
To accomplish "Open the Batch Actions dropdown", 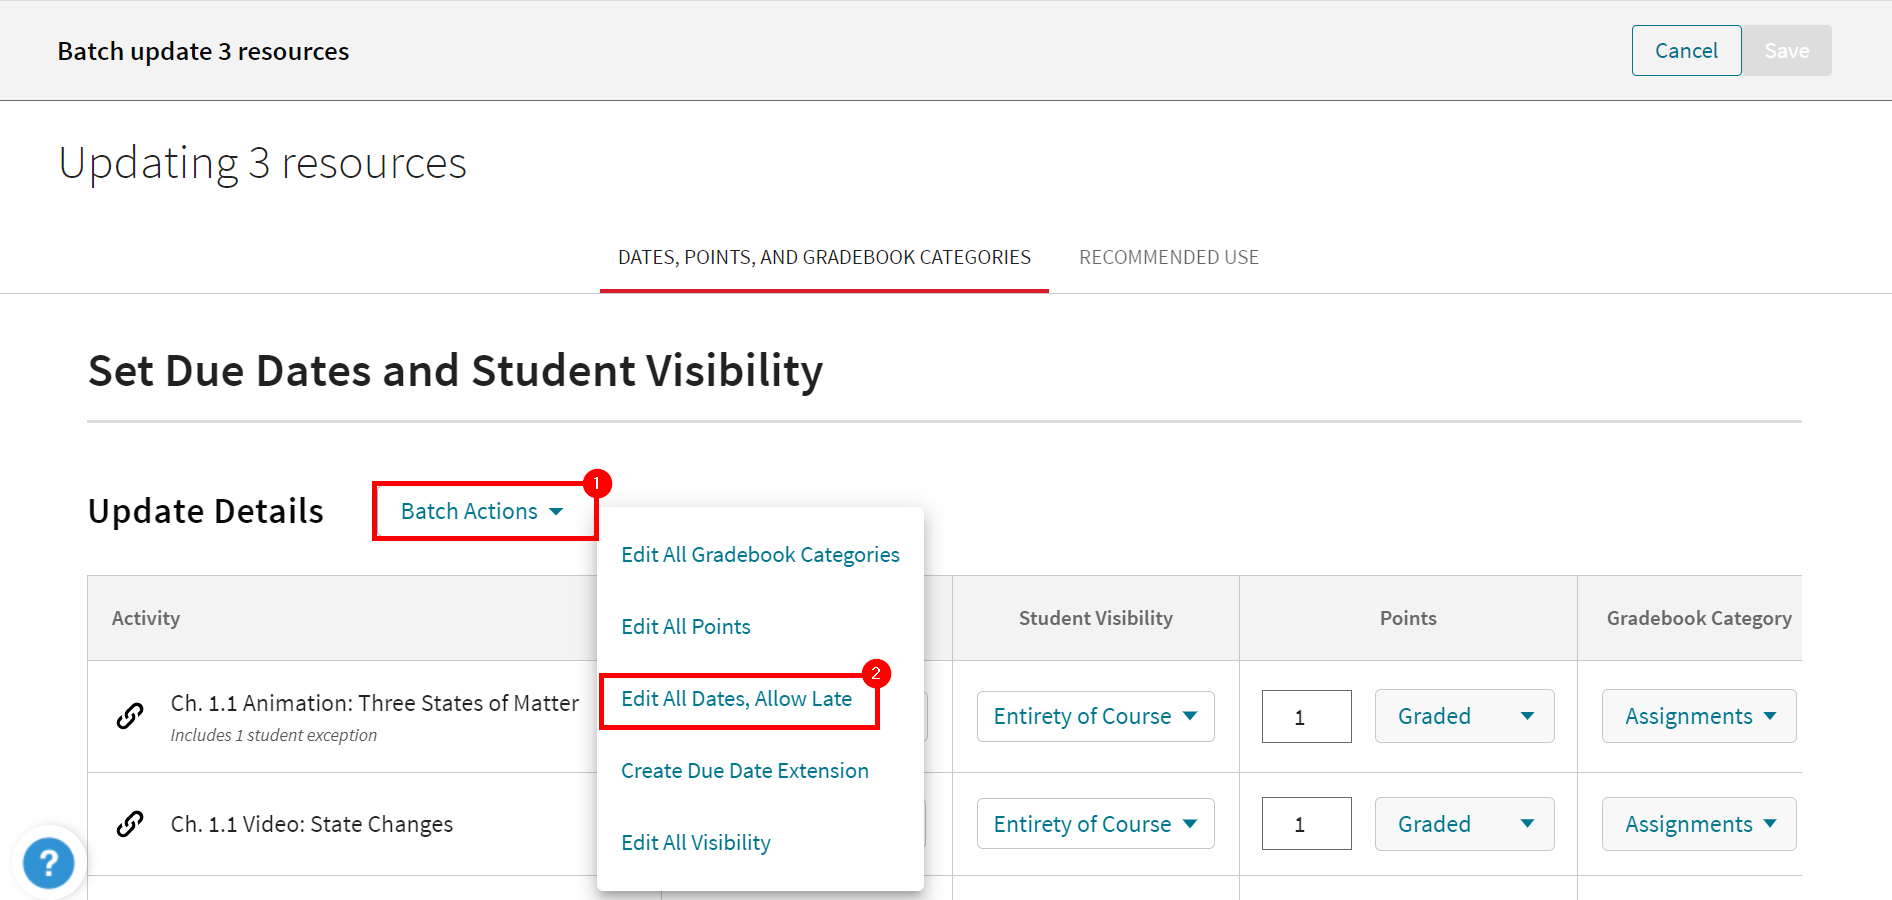I will (x=483, y=511).
